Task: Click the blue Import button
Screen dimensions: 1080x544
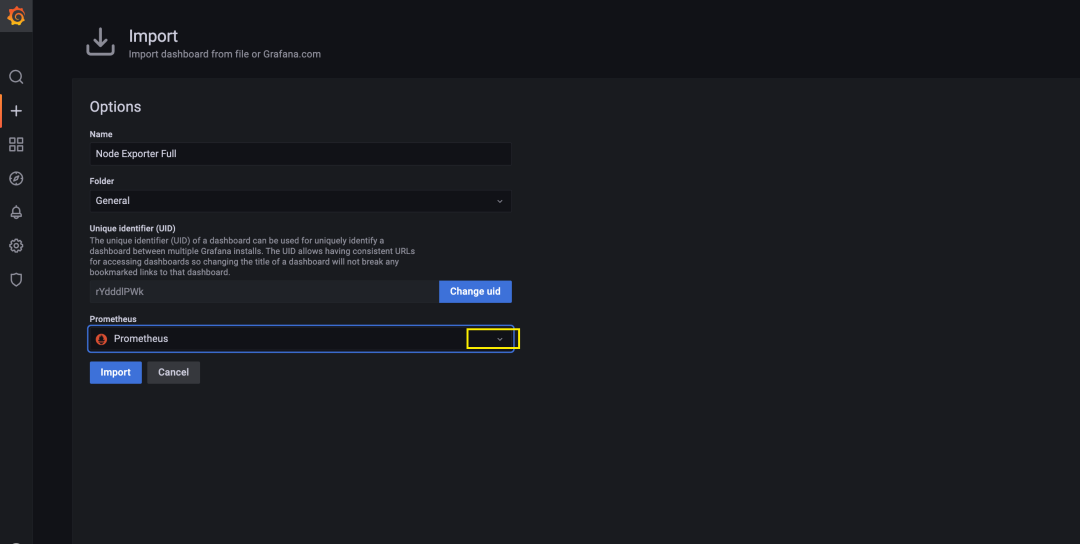Action: (x=116, y=373)
